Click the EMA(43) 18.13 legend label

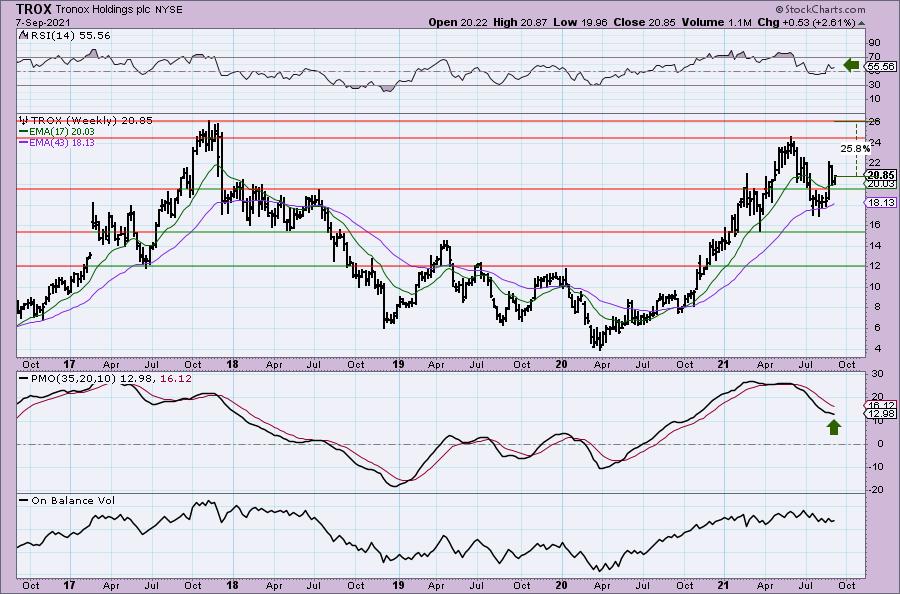pos(62,142)
